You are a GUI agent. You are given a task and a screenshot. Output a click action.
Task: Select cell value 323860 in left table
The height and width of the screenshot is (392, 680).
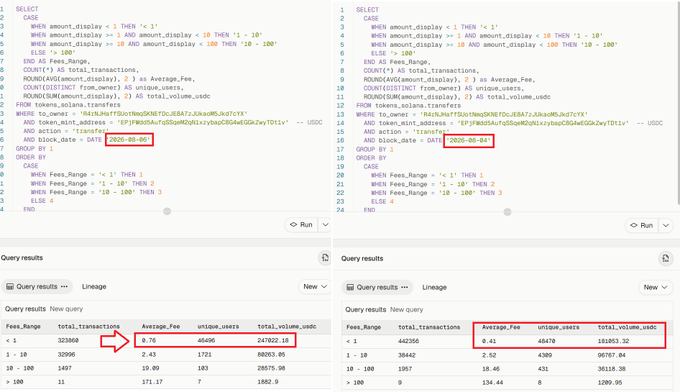pos(68,340)
